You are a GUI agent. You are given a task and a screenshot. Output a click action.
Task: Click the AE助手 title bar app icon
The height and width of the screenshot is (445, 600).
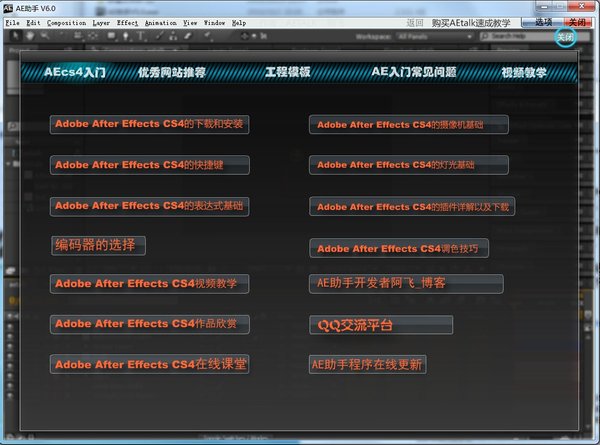pyautogui.click(x=8, y=8)
